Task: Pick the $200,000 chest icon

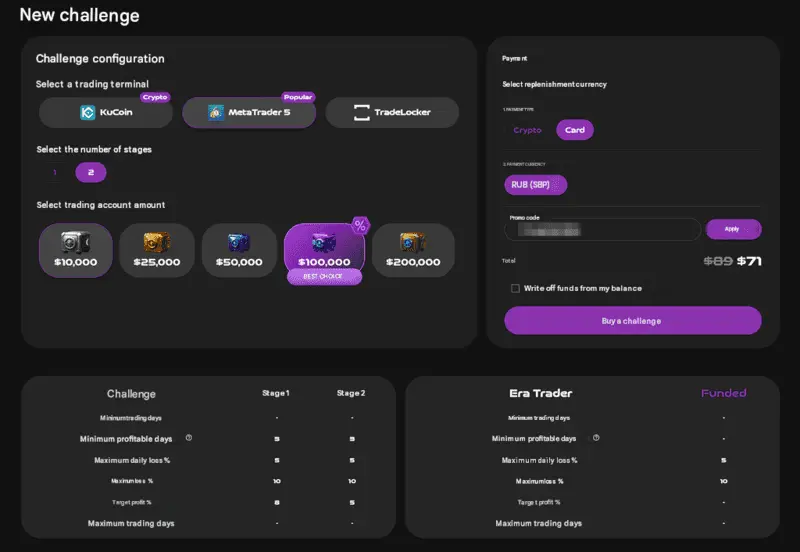Action: (x=413, y=242)
